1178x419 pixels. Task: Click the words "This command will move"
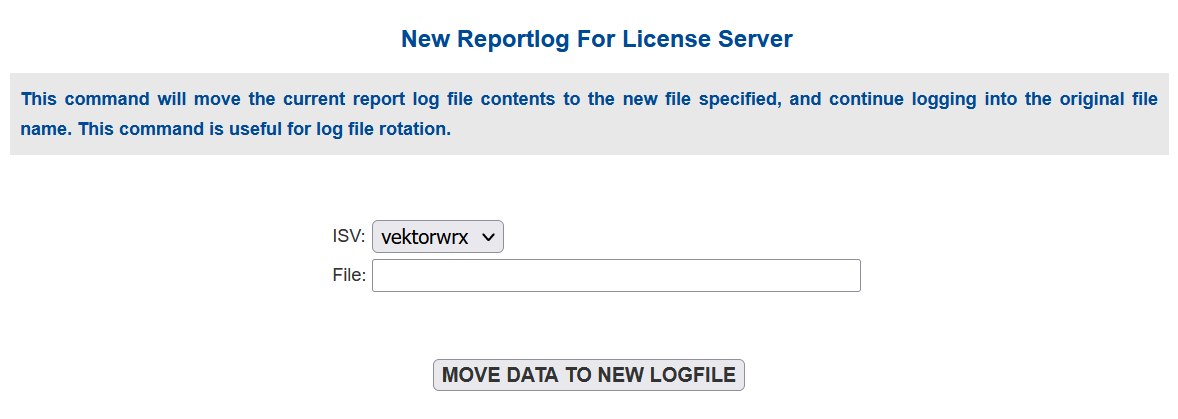[111, 99]
